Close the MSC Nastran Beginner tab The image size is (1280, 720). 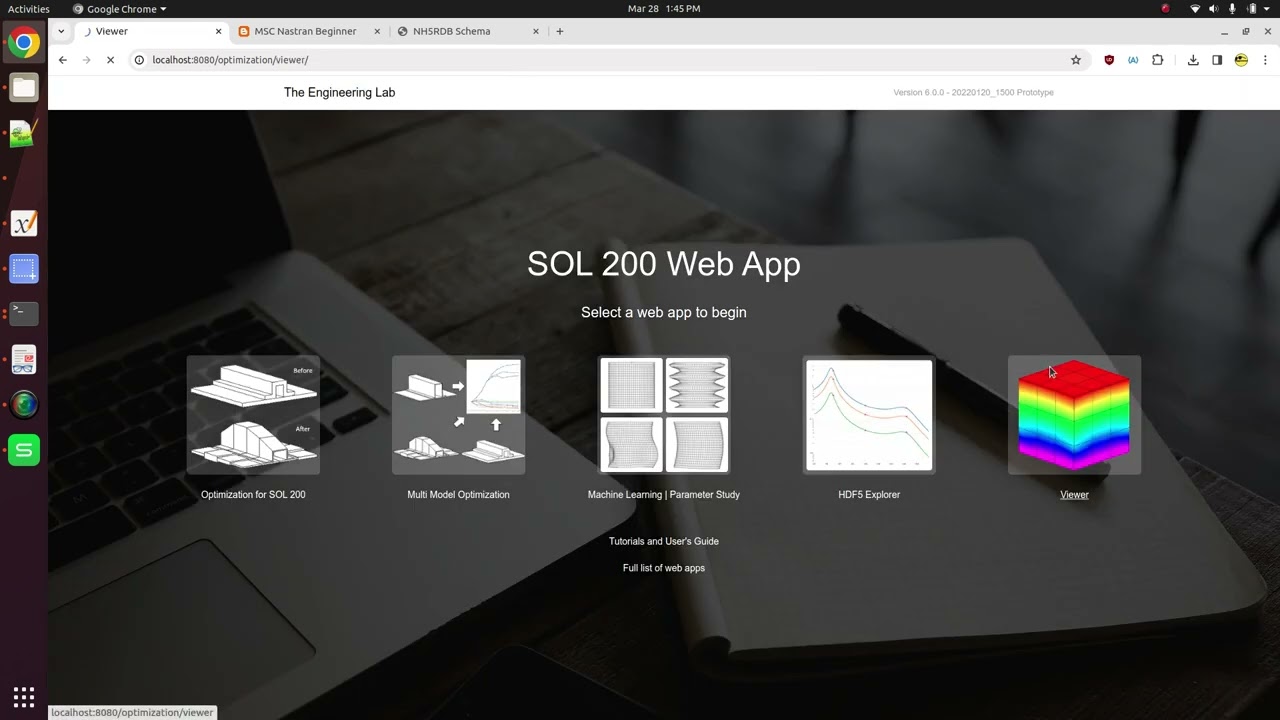(x=377, y=31)
